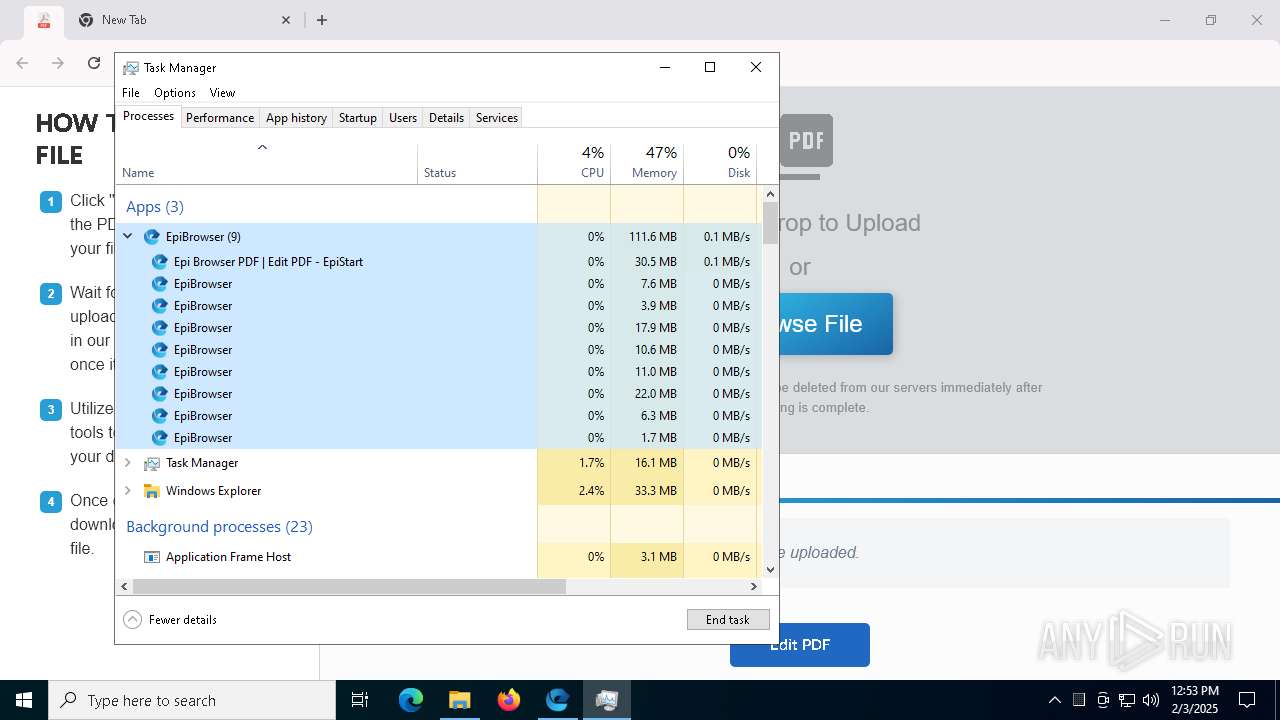Click the PDF tab icon in browser
Screen dimensions: 1280x720
pos(43,20)
